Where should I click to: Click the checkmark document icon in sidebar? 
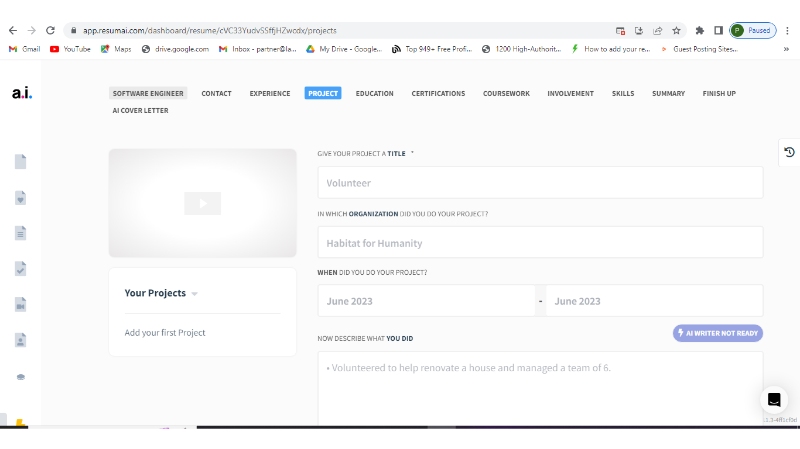point(21,269)
